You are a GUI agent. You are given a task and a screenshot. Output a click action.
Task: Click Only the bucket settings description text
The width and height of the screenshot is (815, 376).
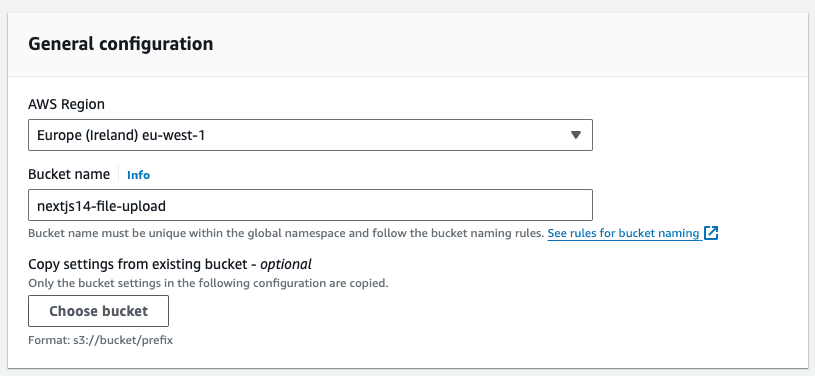pos(208,284)
